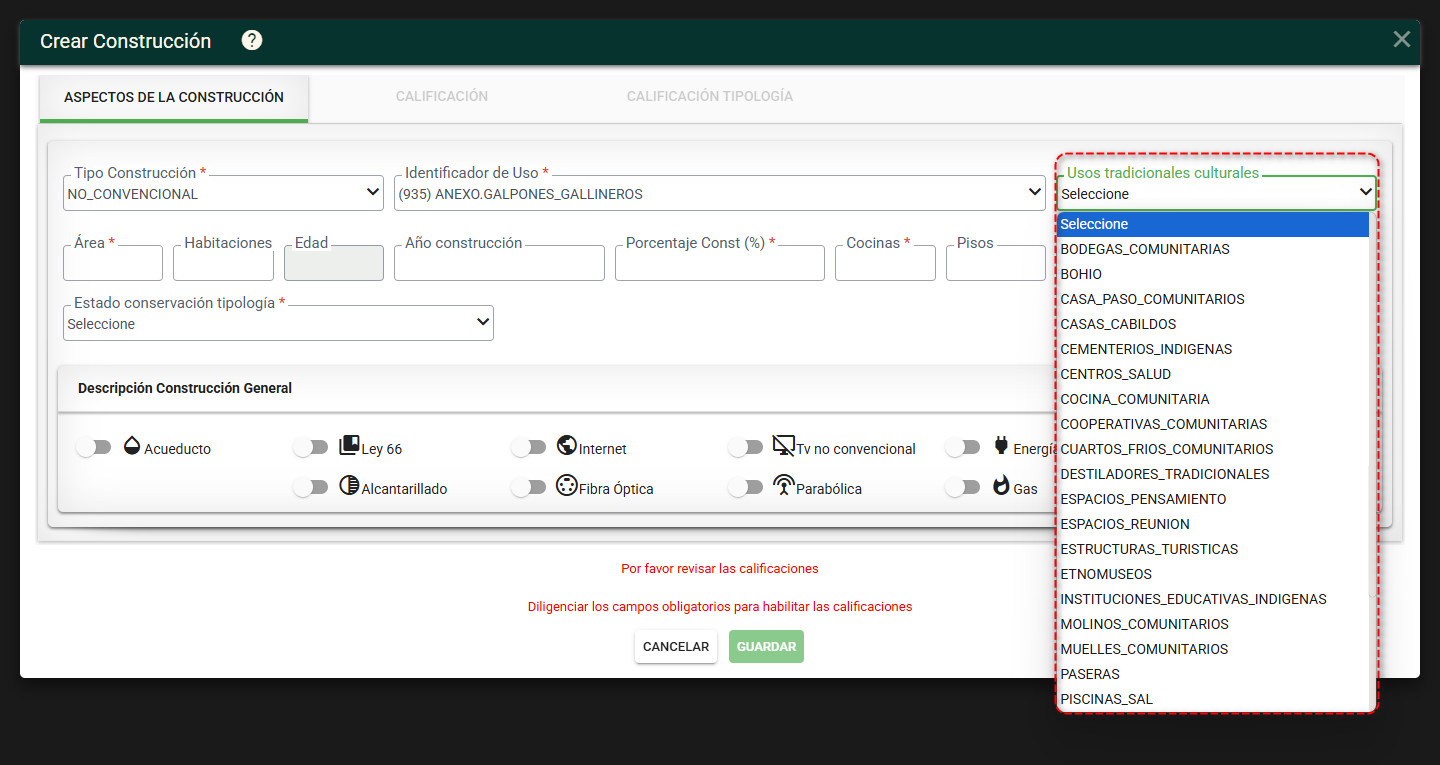
Task: Select MOLINOS_COMUNITARIOS in the list
Action: (x=1212, y=624)
